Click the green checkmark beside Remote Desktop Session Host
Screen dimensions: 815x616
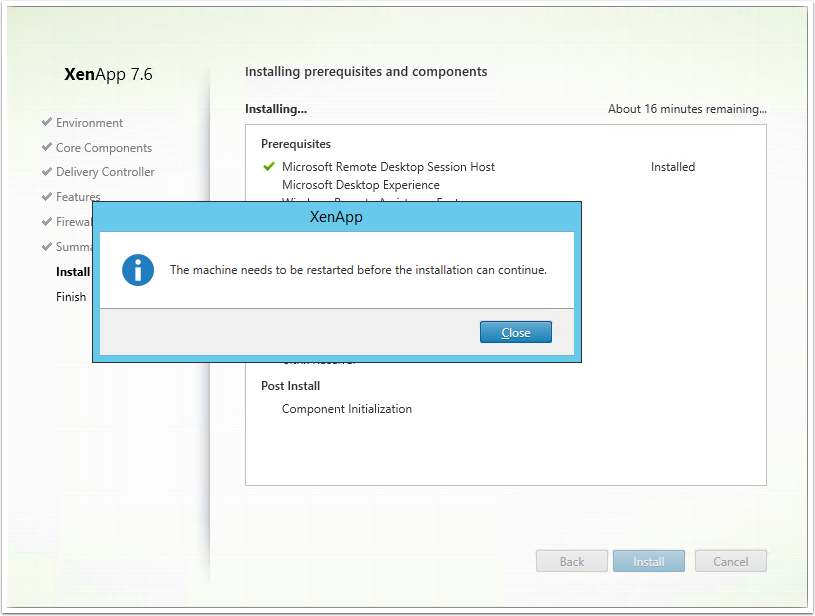point(269,166)
